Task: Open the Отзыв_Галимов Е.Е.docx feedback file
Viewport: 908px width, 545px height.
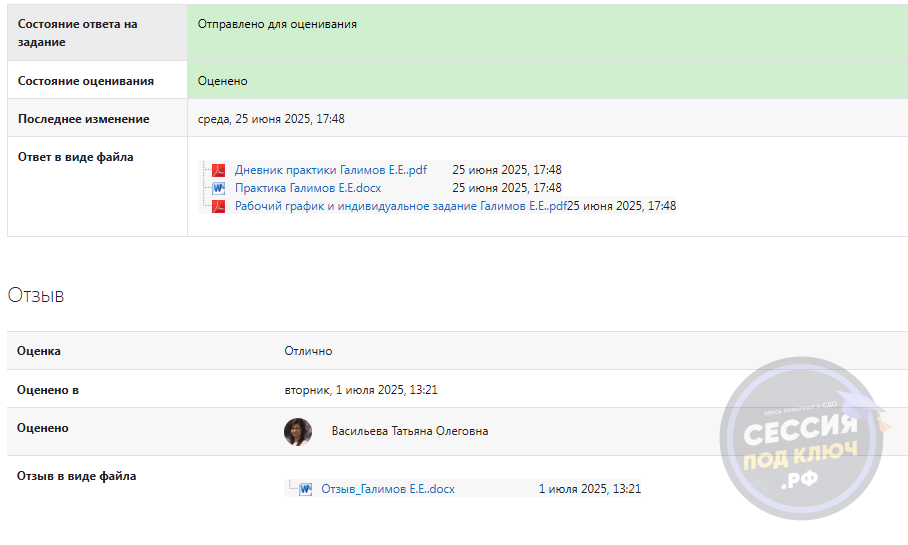Action: [x=388, y=489]
